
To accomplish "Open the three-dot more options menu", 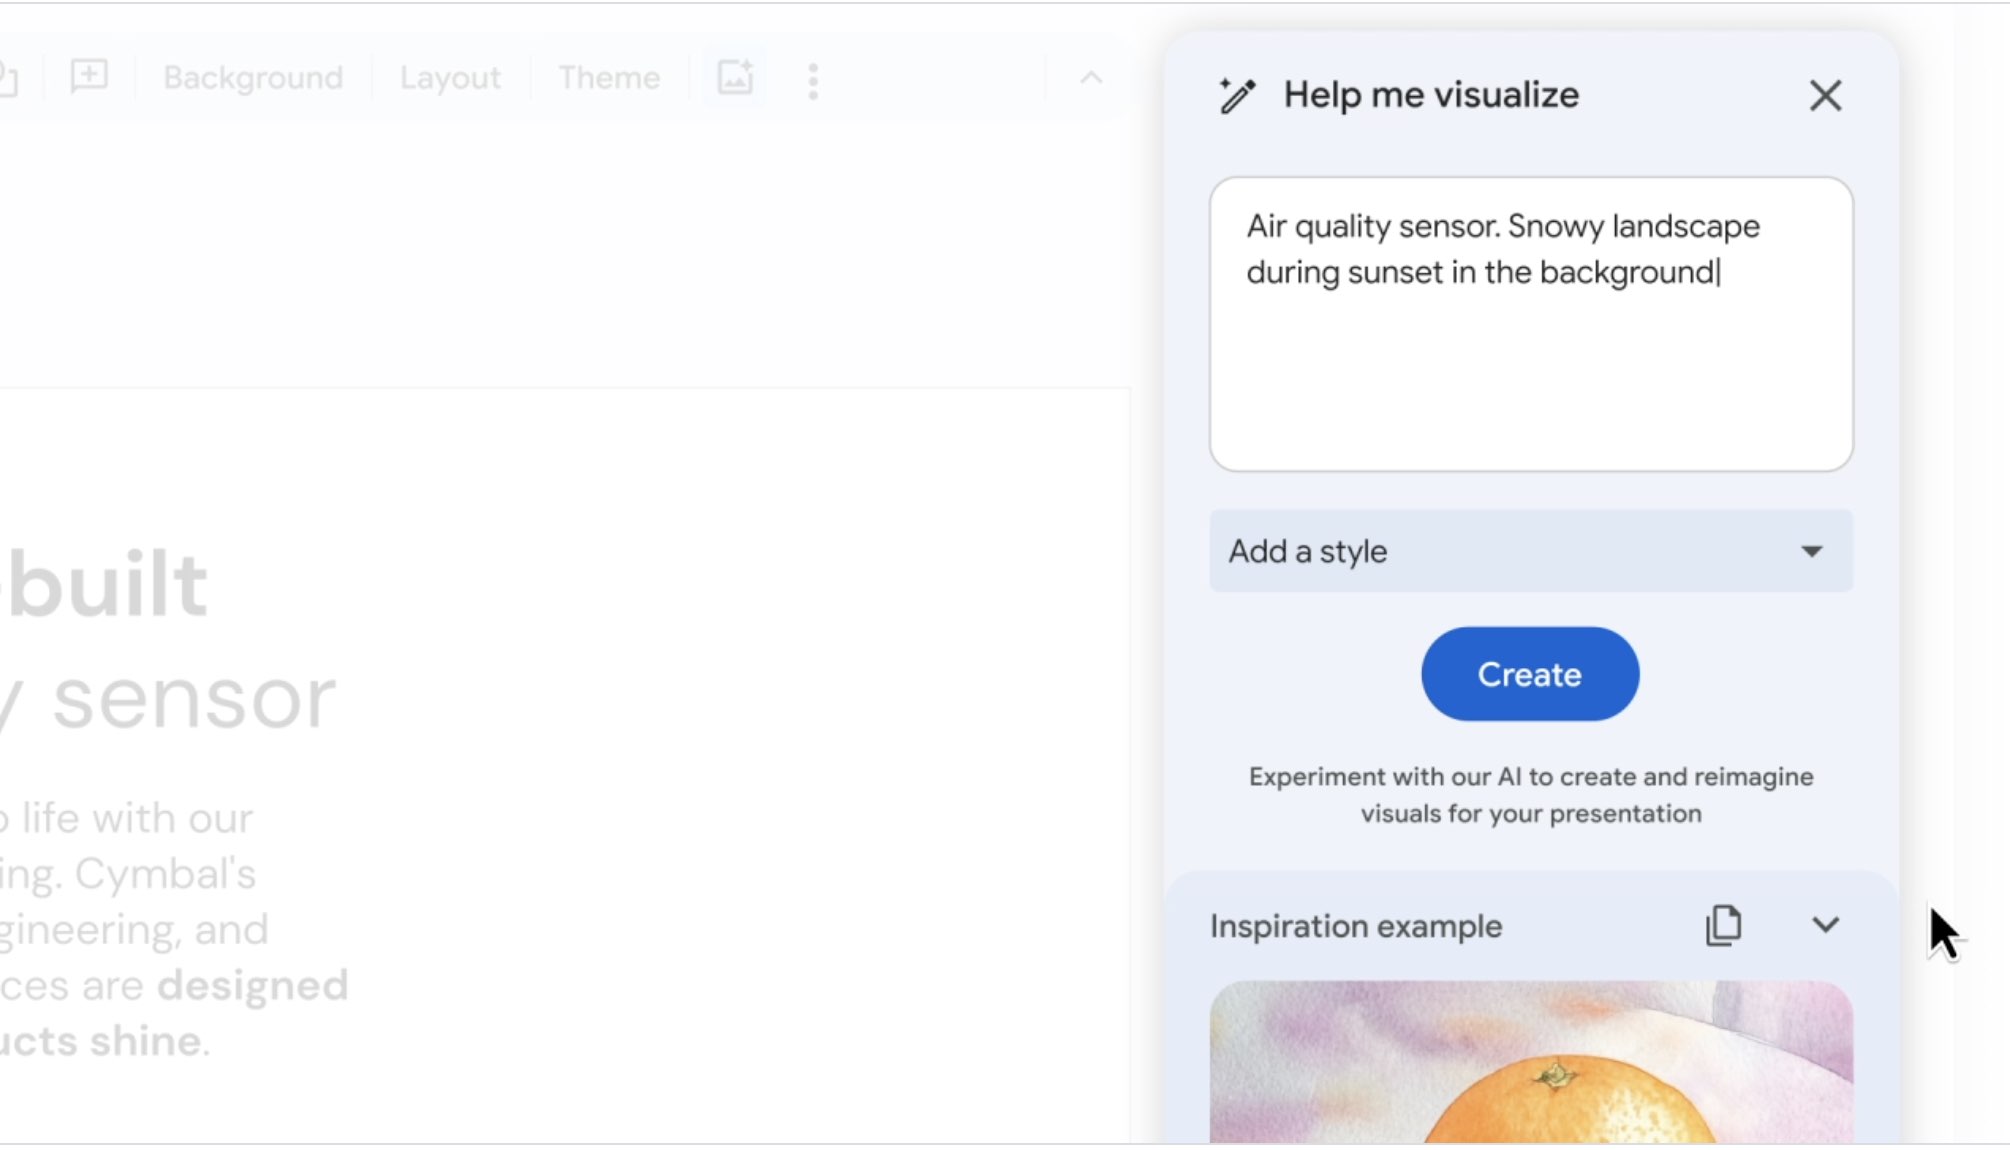I will pyautogui.click(x=813, y=81).
